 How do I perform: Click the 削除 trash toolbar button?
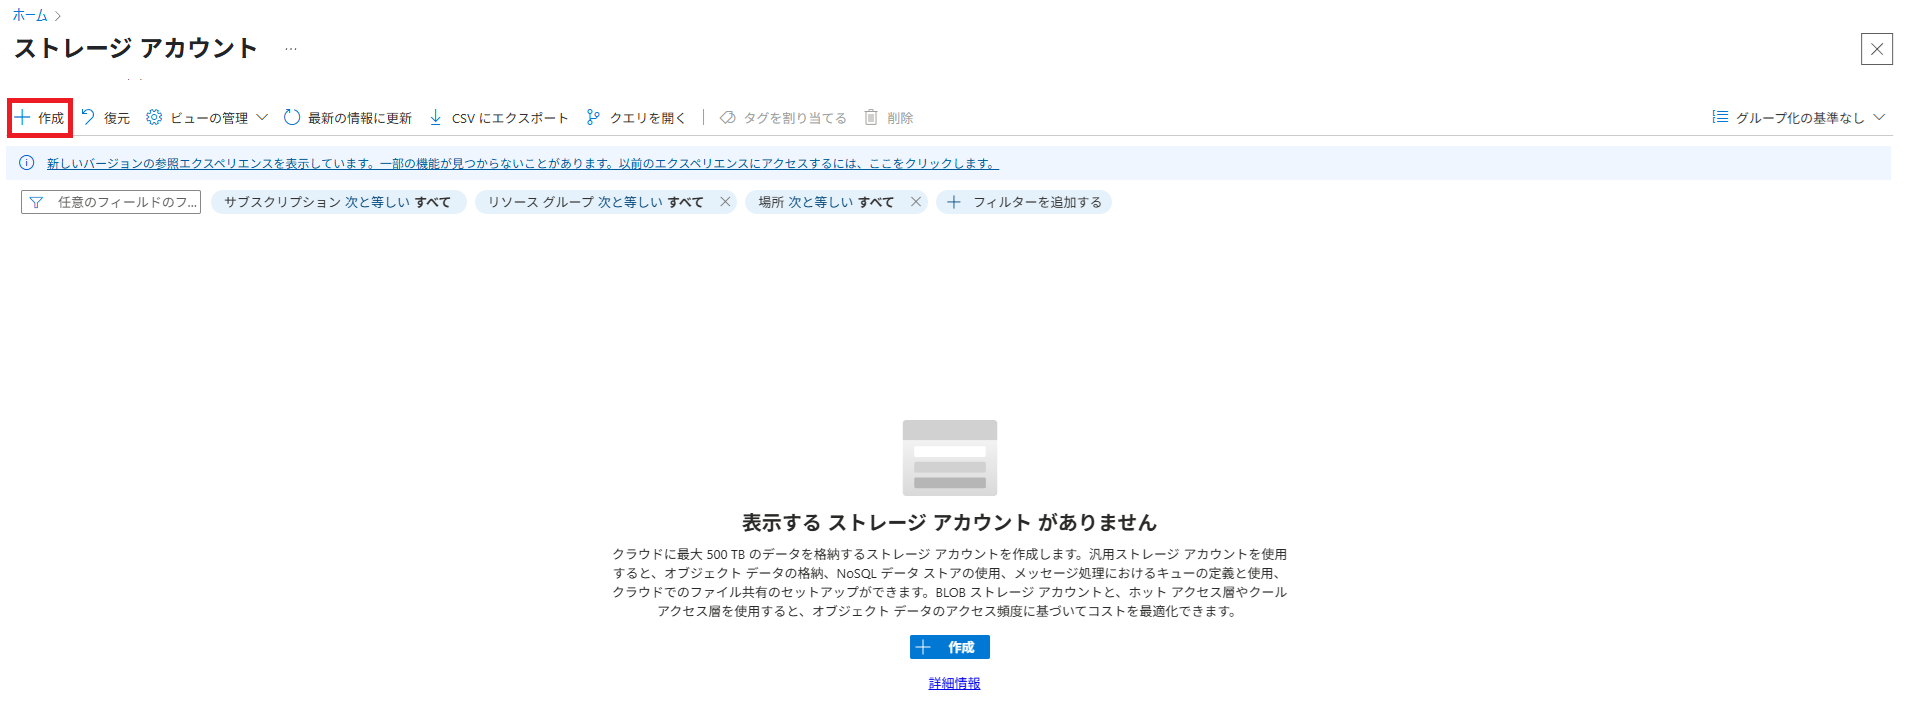click(888, 118)
